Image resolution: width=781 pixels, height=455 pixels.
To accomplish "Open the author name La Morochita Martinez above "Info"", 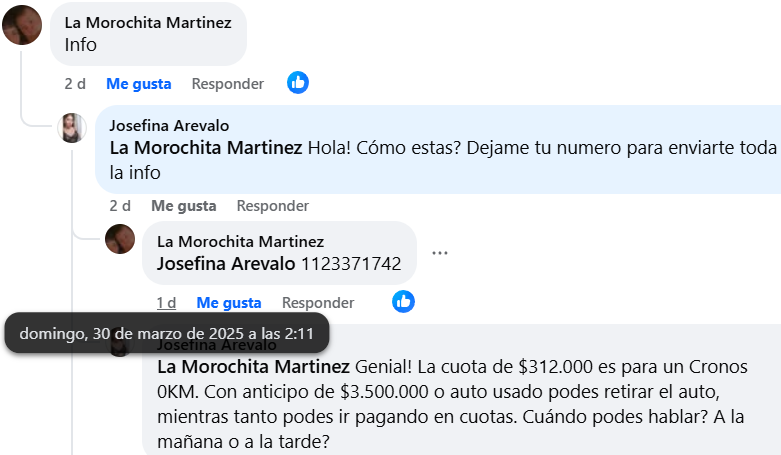I will (x=148, y=22).
